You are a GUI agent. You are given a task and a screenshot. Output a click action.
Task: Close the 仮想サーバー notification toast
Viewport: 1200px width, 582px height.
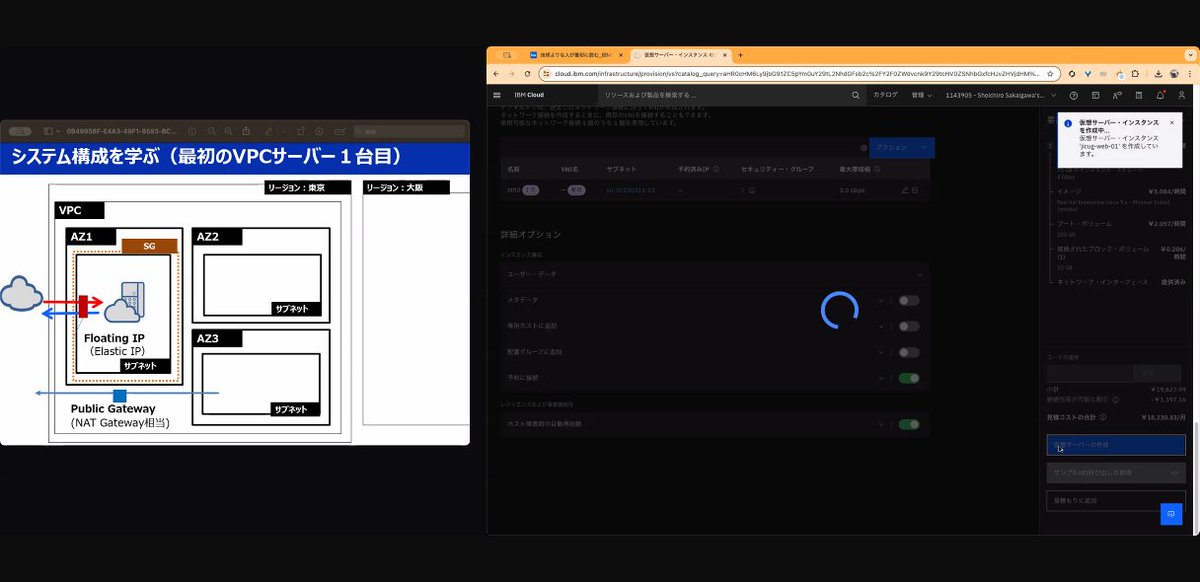point(1174,121)
